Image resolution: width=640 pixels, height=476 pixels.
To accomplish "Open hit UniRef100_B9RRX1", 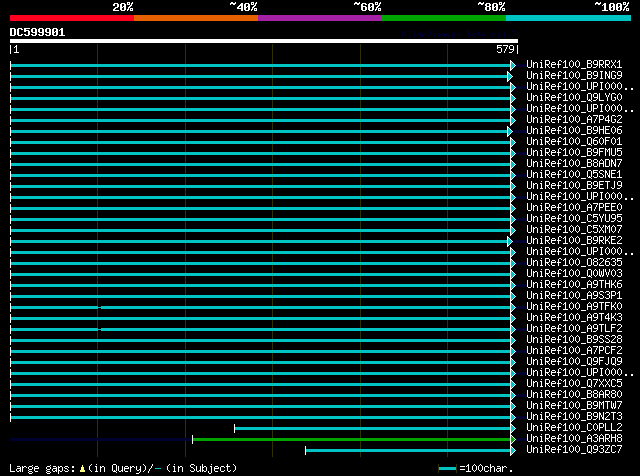I will click(x=574, y=64).
